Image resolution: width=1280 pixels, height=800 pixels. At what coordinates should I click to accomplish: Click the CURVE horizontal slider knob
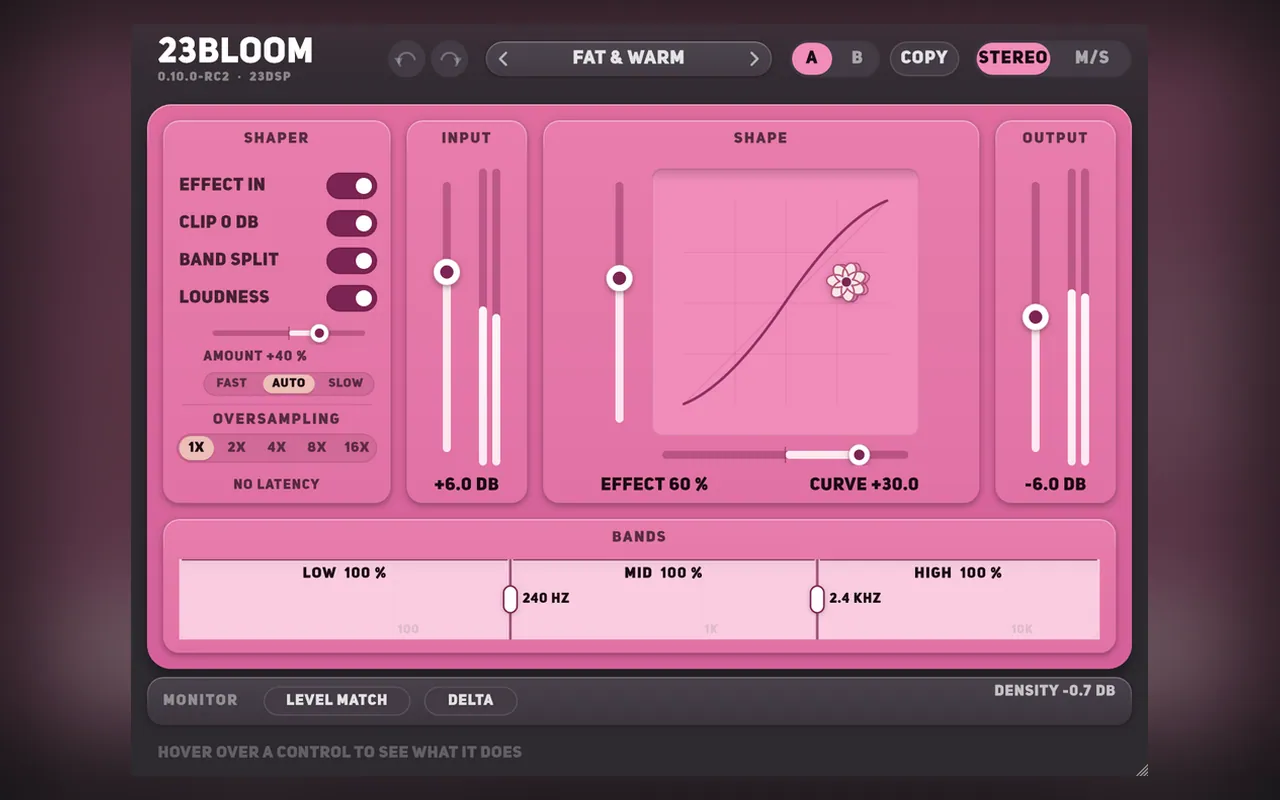(x=859, y=455)
